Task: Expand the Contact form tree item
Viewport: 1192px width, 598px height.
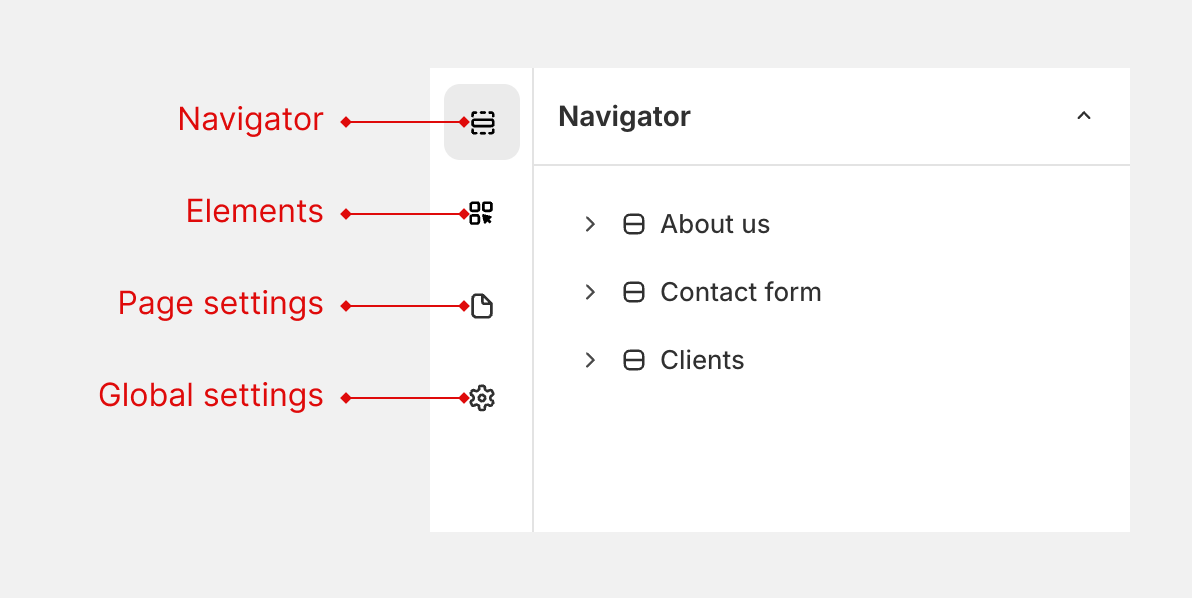Action: tap(590, 292)
